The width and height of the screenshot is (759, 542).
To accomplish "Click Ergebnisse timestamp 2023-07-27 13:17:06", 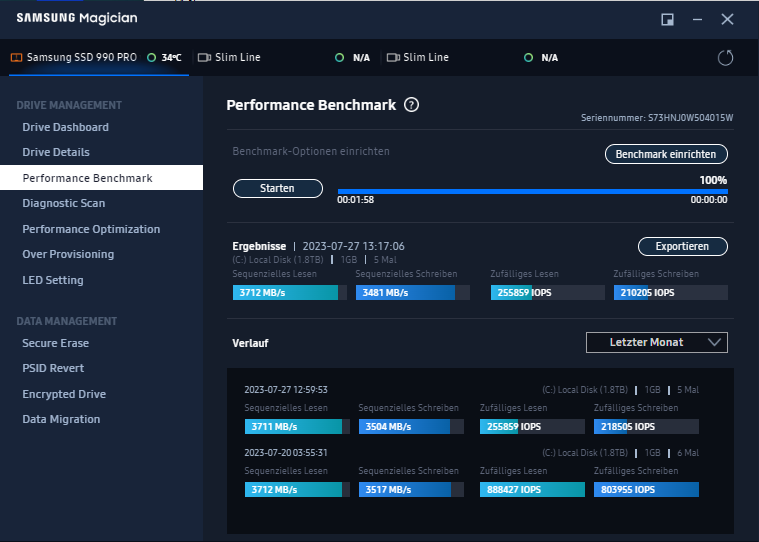I will coord(353,246).
